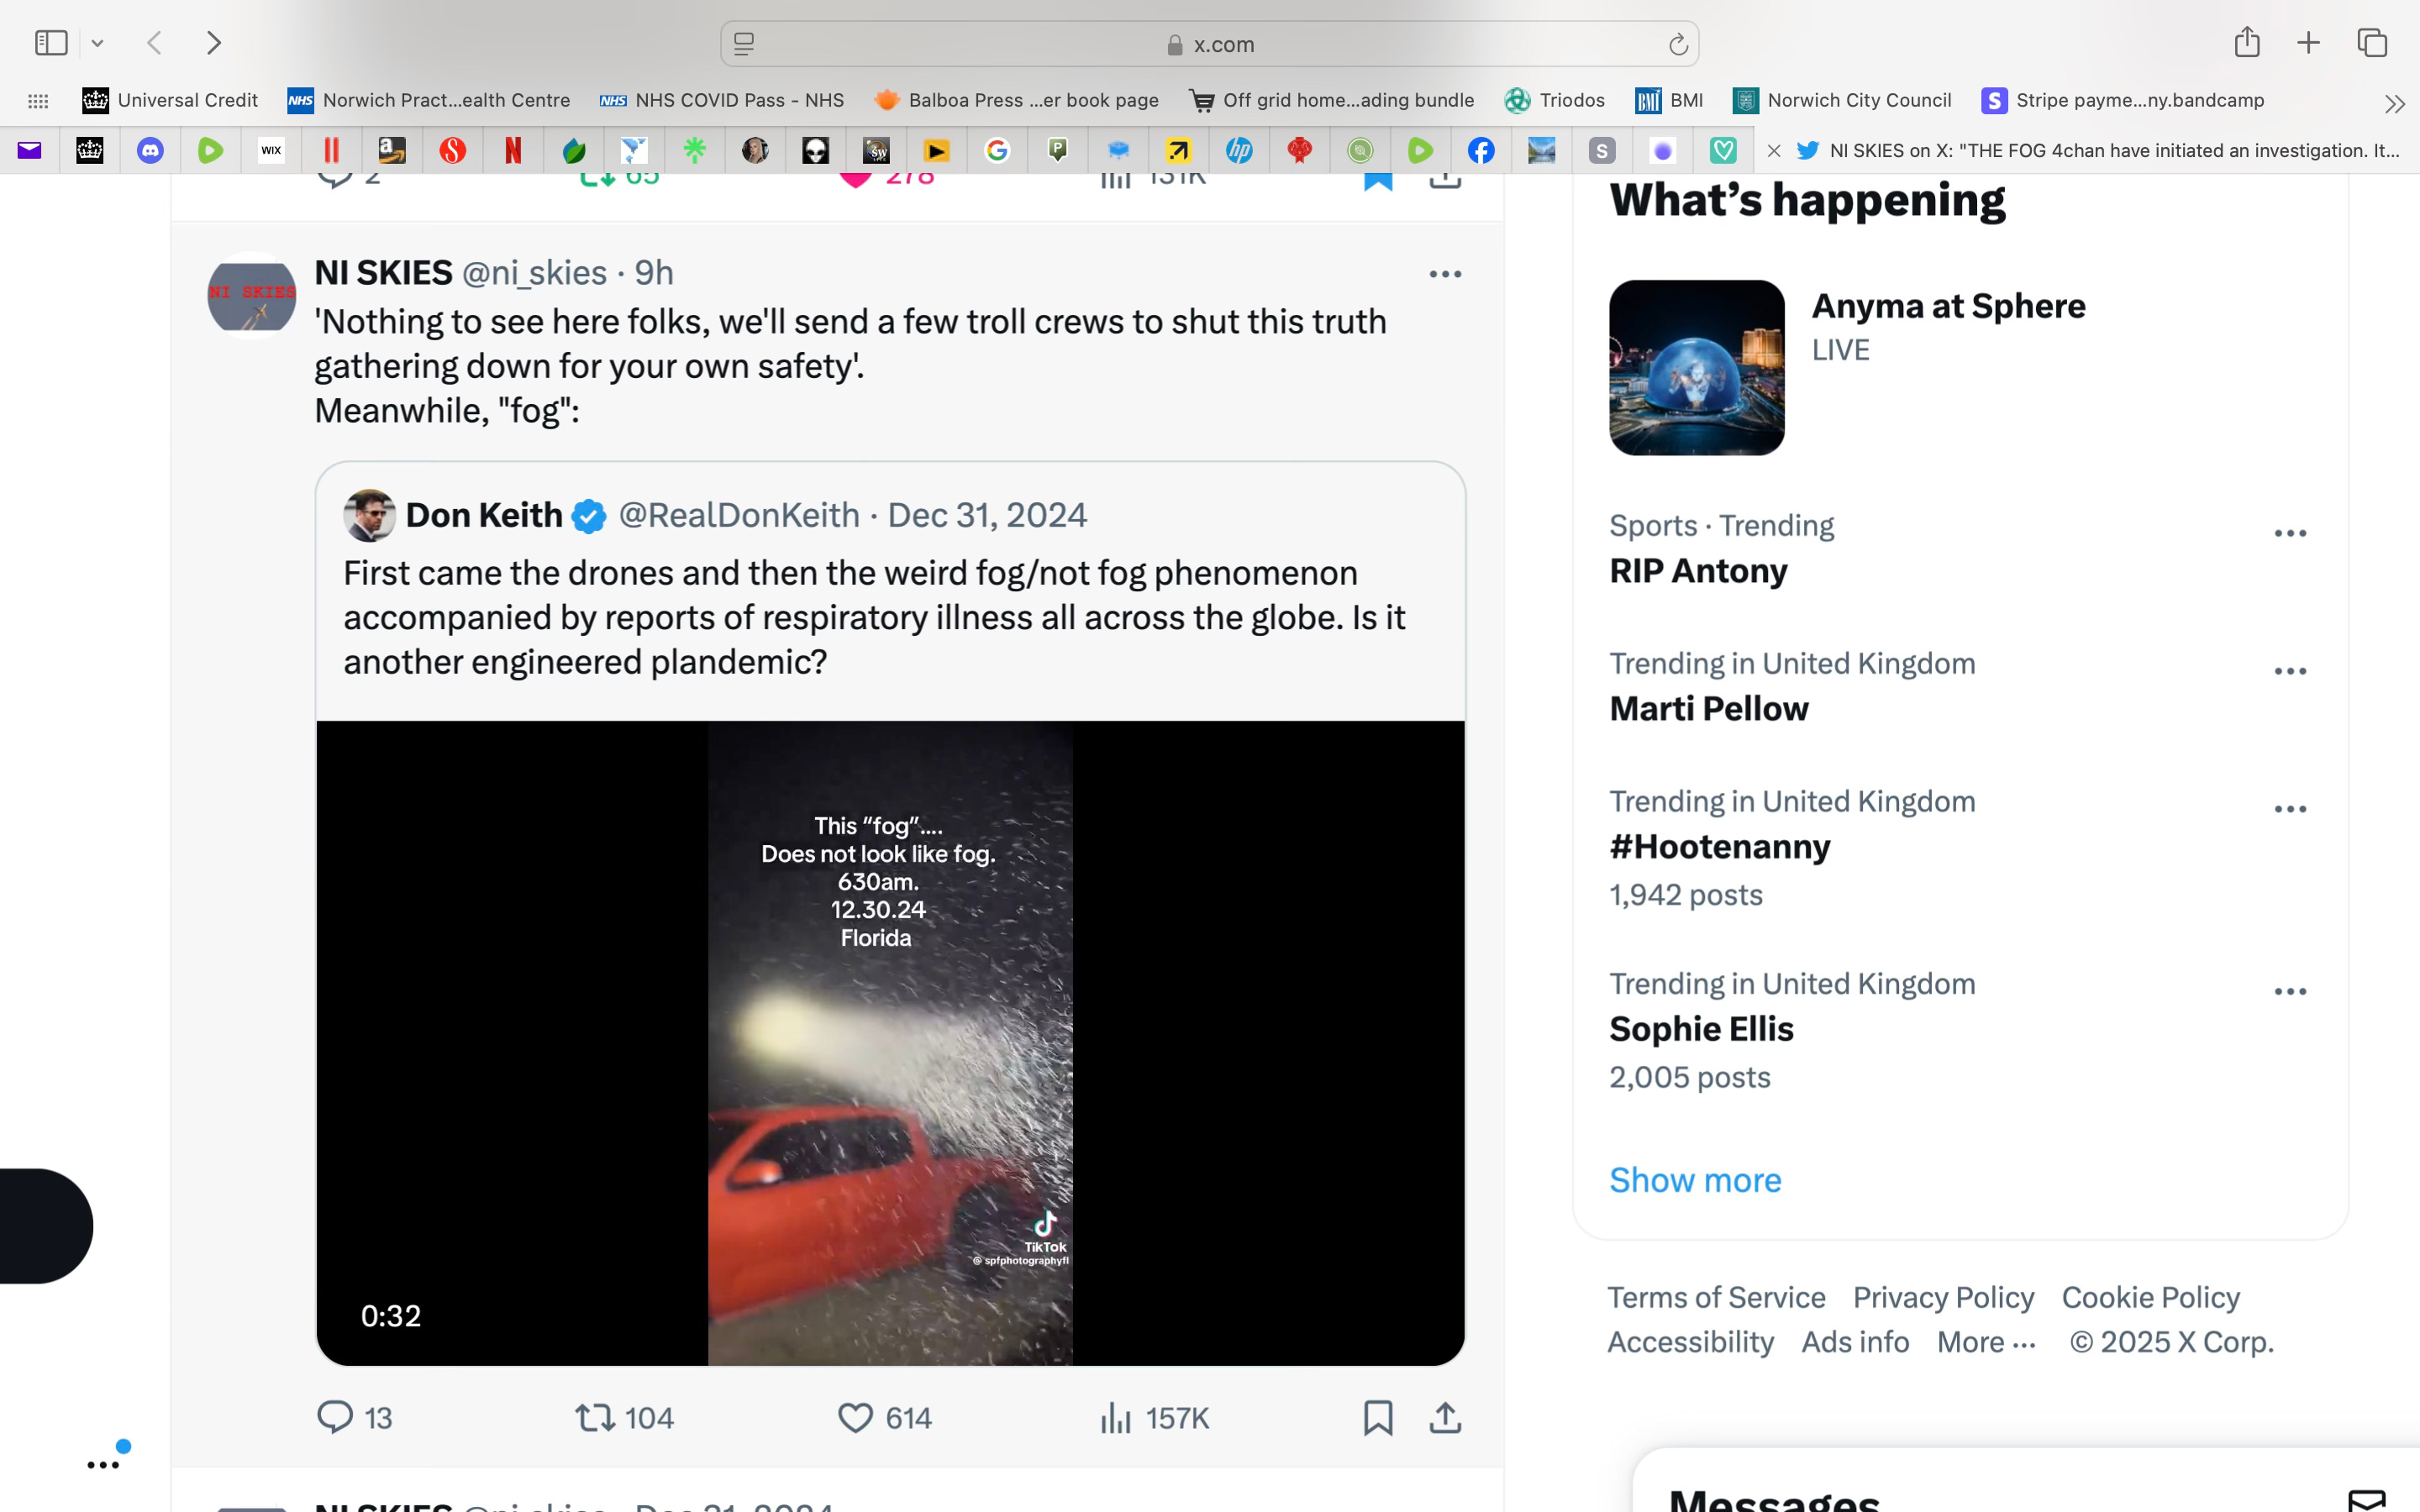Screen dimensions: 2420x1512
Task: Open the Triodos bookmark
Action: tap(1555, 100)
